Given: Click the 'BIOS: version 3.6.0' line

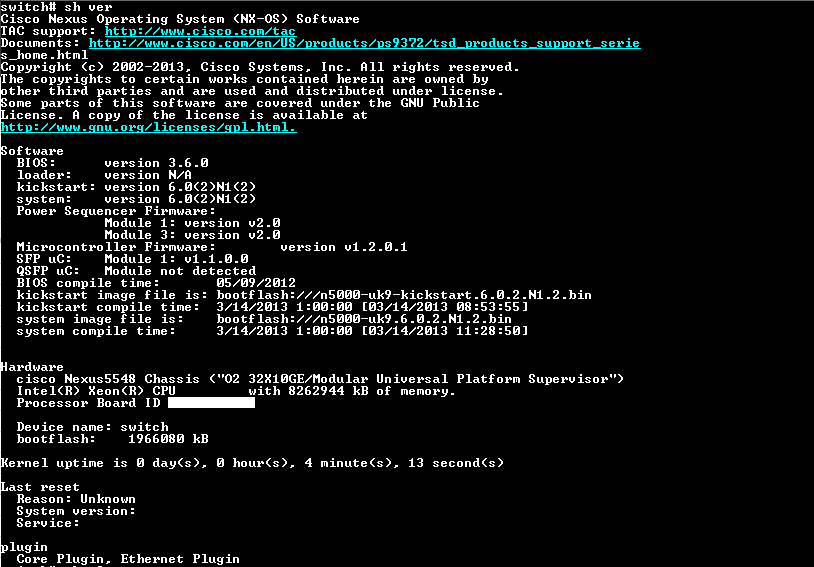Looking at the screenshot, I should [x=112, y=163].
